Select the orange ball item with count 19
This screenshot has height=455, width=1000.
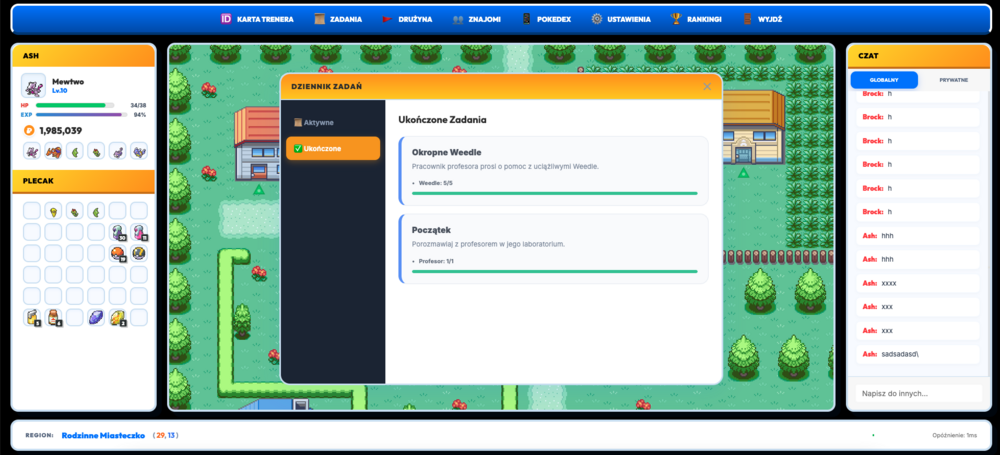[x=117, y=253]
